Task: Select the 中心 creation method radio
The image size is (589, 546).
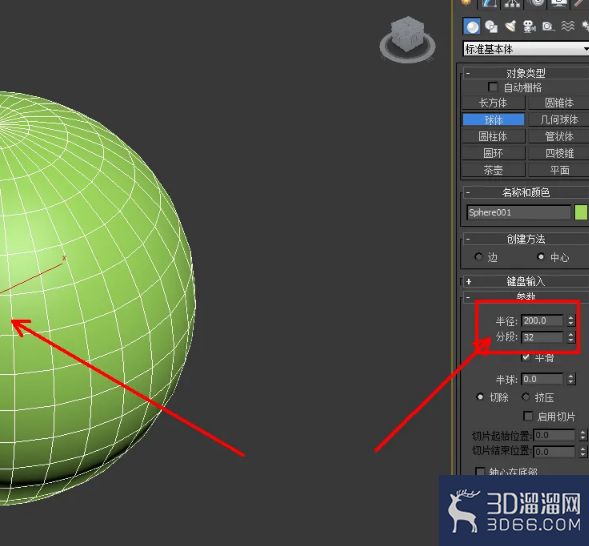Action: pyautogui.click(x=541, y=257)
